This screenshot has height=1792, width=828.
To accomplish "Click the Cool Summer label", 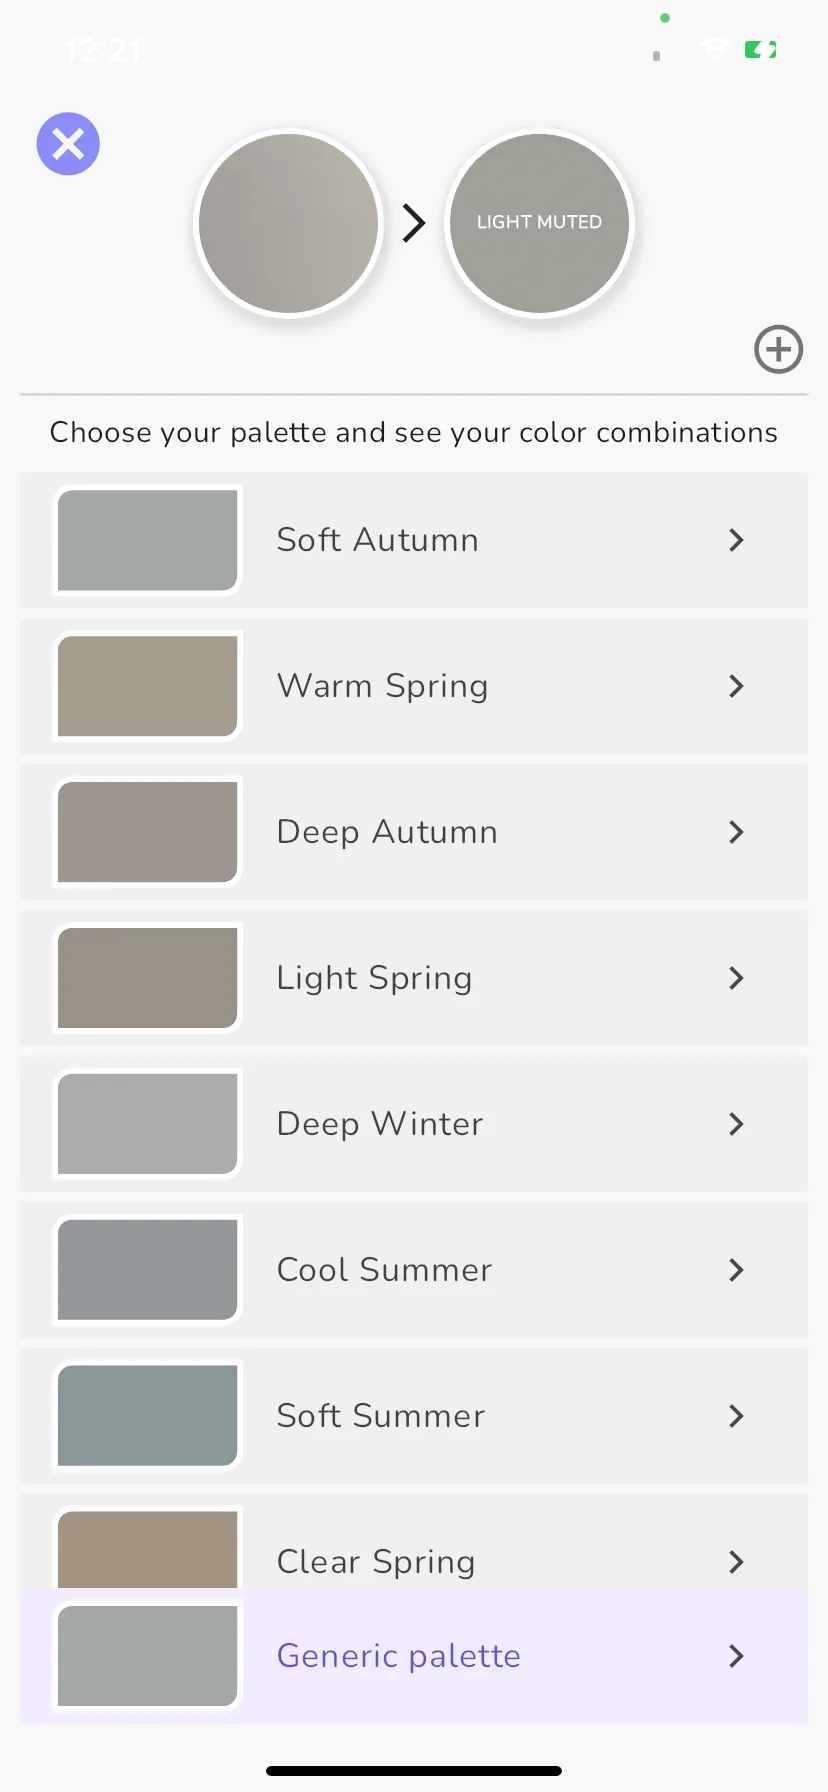I will (x=384, y=1270).
